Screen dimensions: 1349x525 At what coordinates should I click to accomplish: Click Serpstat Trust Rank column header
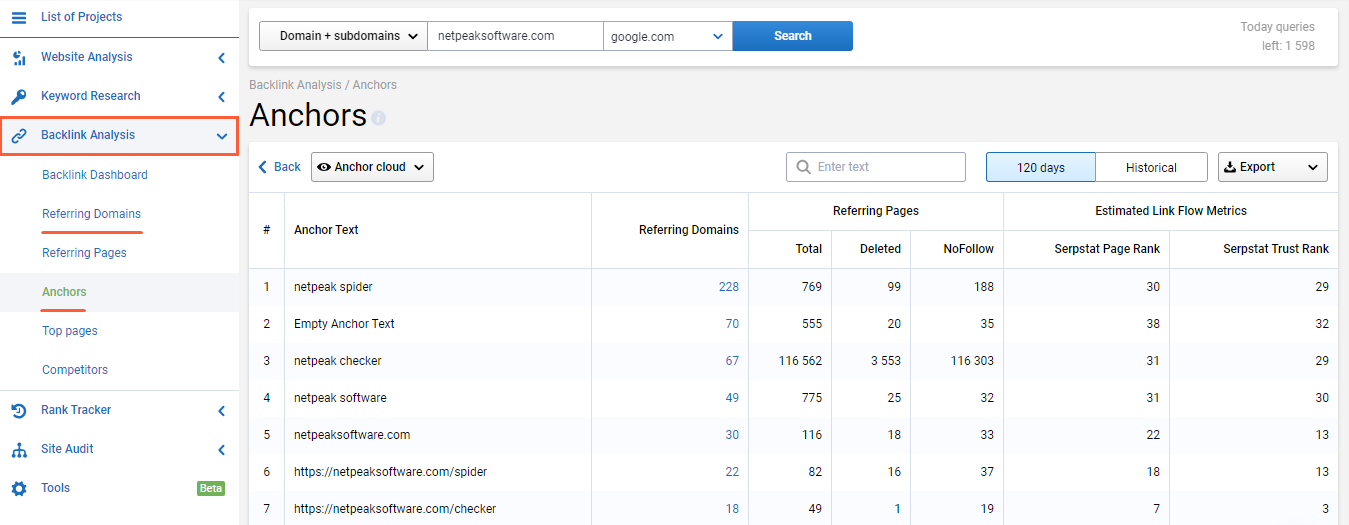pyautogui.click(x=1276, y=249)
